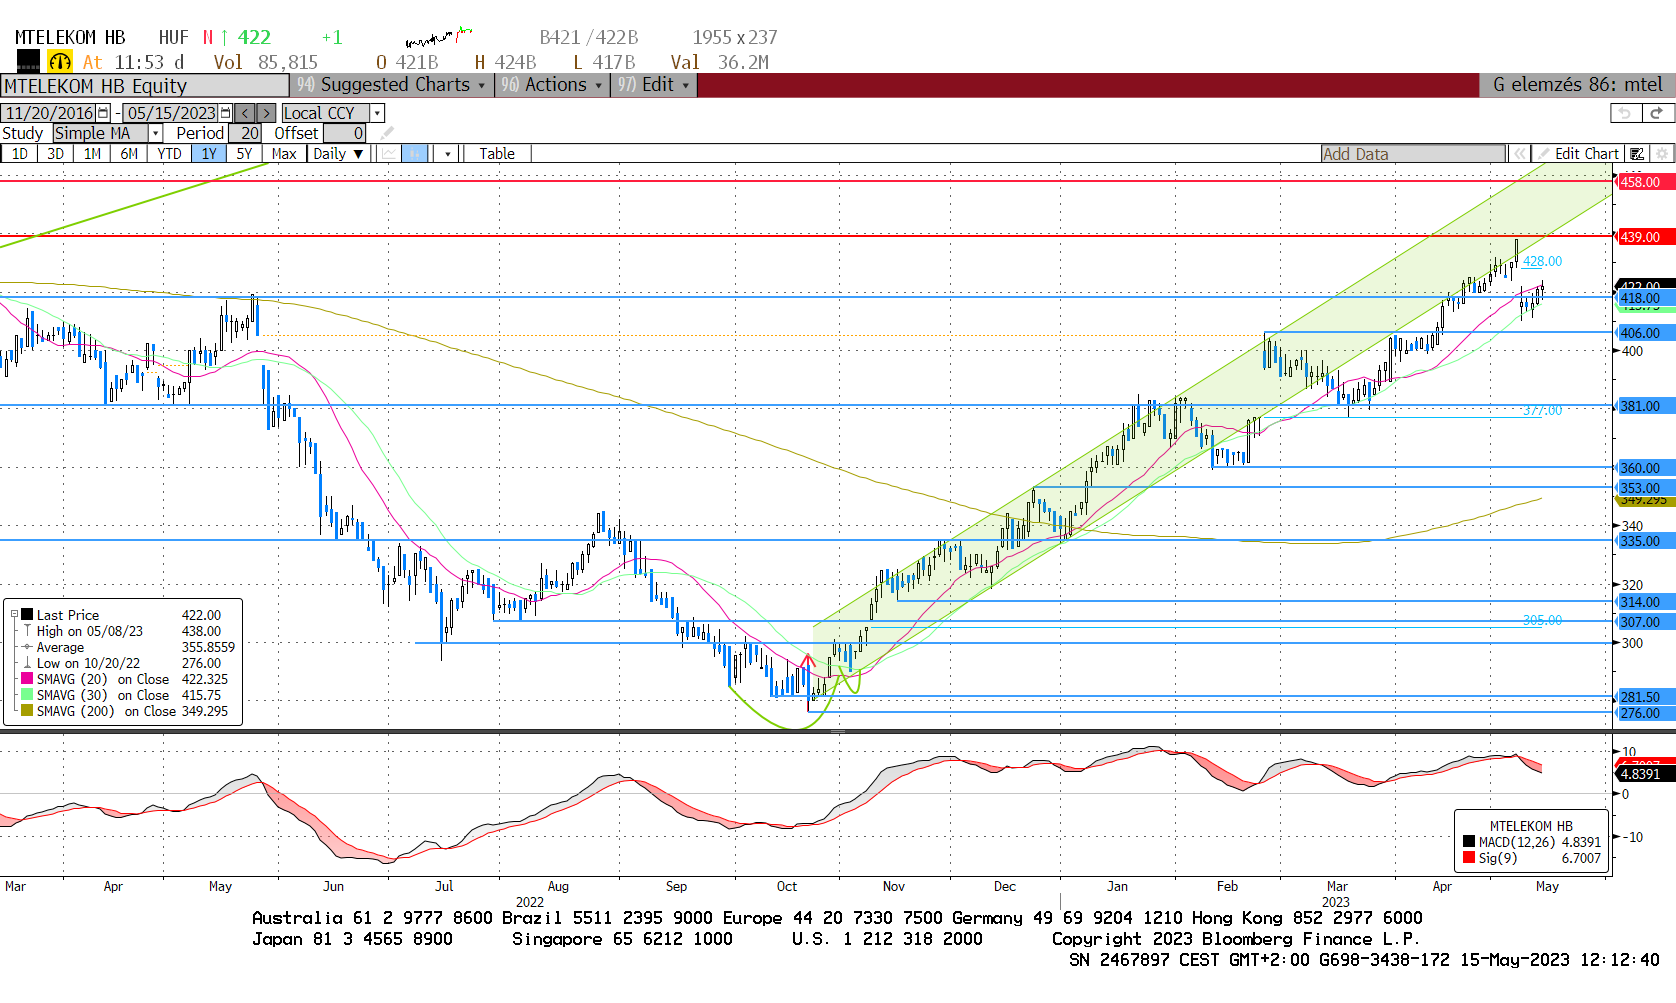Click the 335.00 blue price level label
1676x1003 pixels.
pos(1646,541)
